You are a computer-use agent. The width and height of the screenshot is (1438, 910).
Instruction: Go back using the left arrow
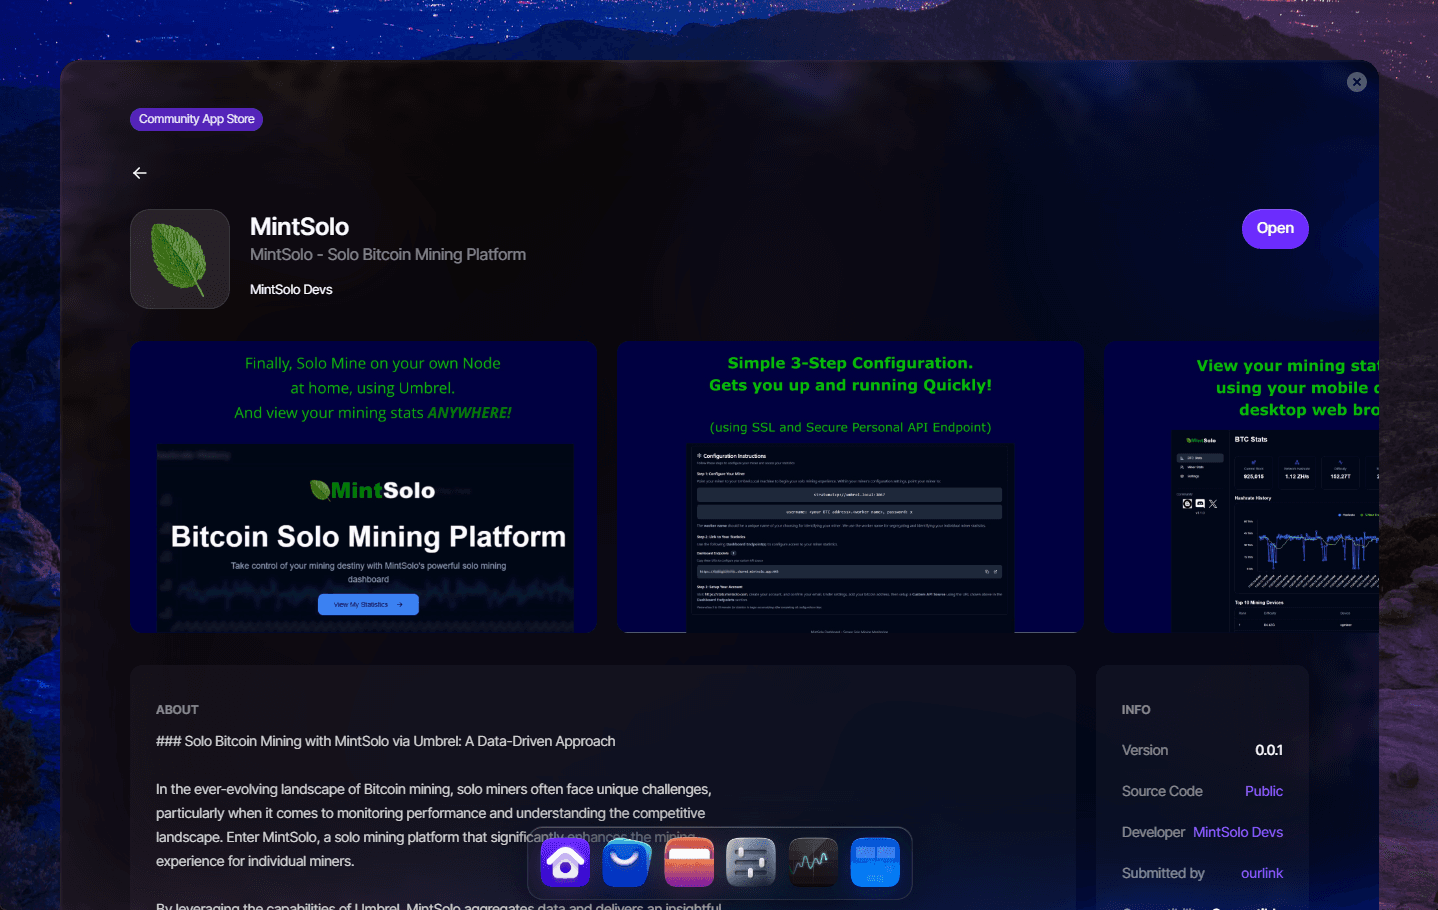click(x=140, y=173)
